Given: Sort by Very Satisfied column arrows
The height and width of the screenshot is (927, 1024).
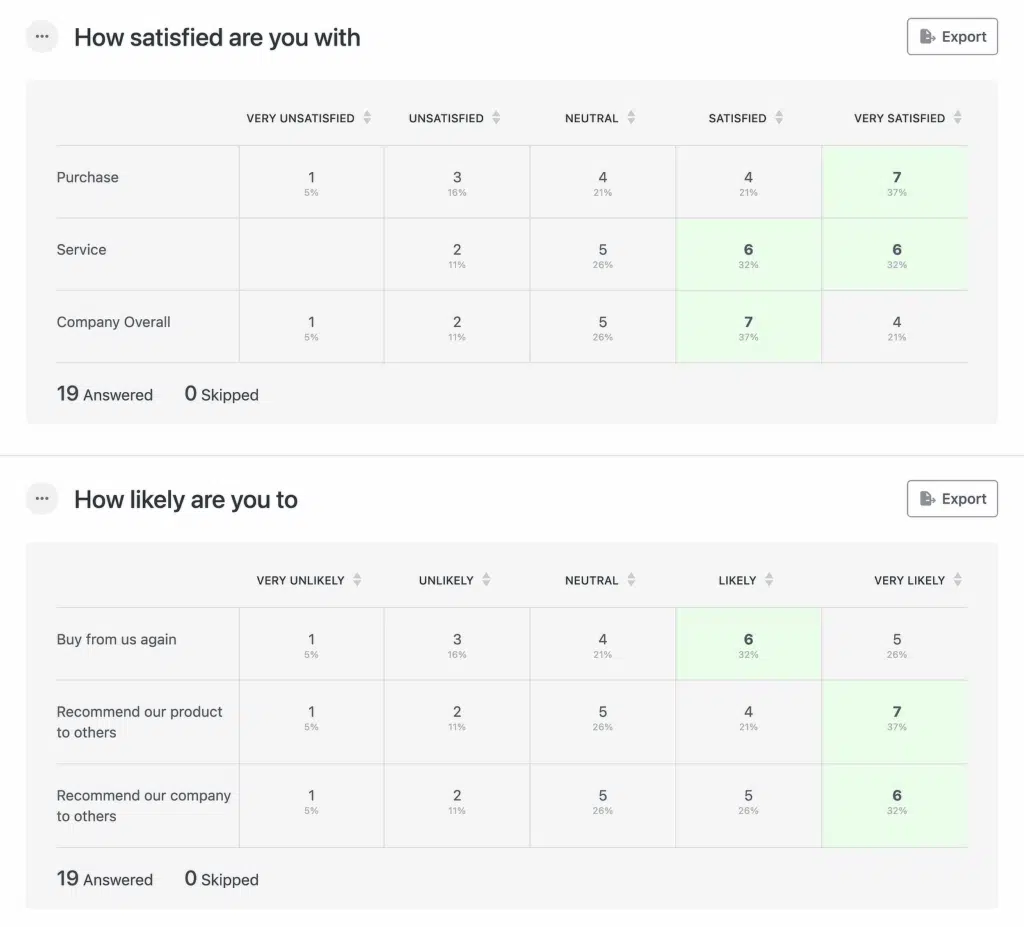Looking at the screenshot, I should 957,118.
